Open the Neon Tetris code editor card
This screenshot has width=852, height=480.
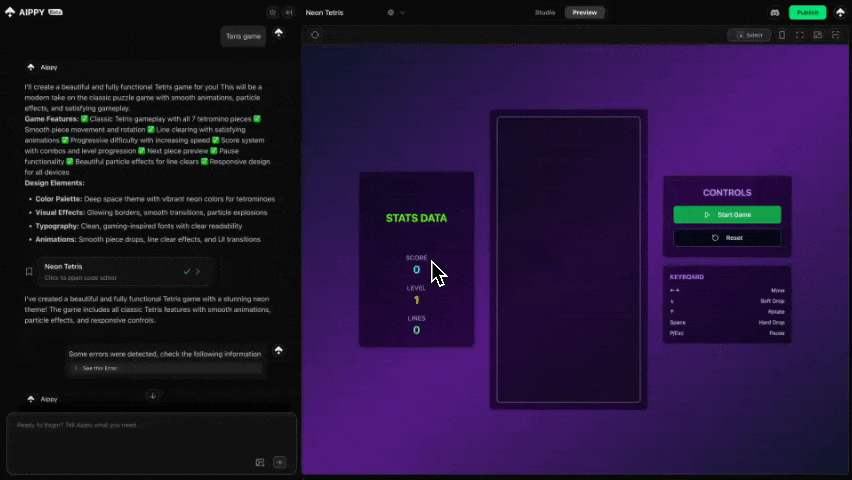coord(124,272)
